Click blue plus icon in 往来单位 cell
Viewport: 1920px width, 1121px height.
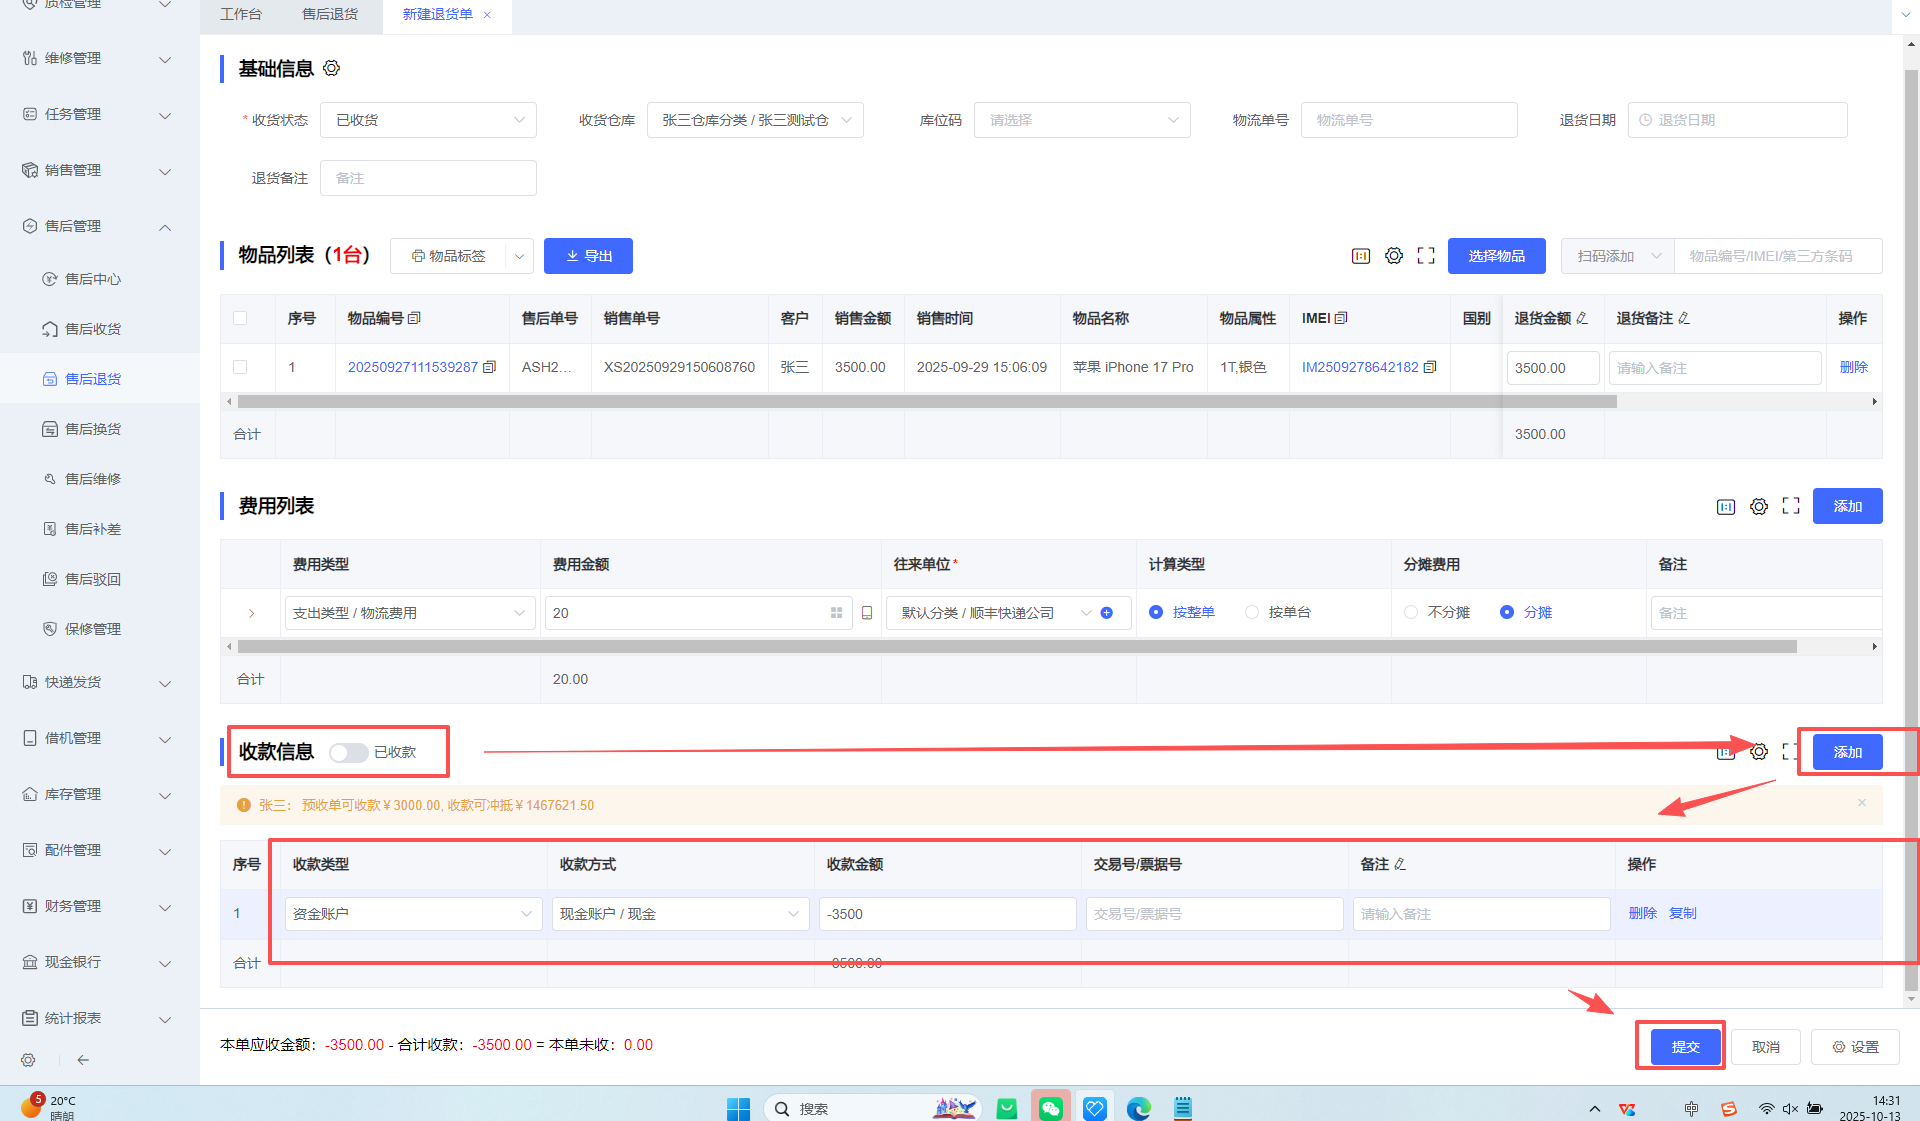pos(1107,613)
